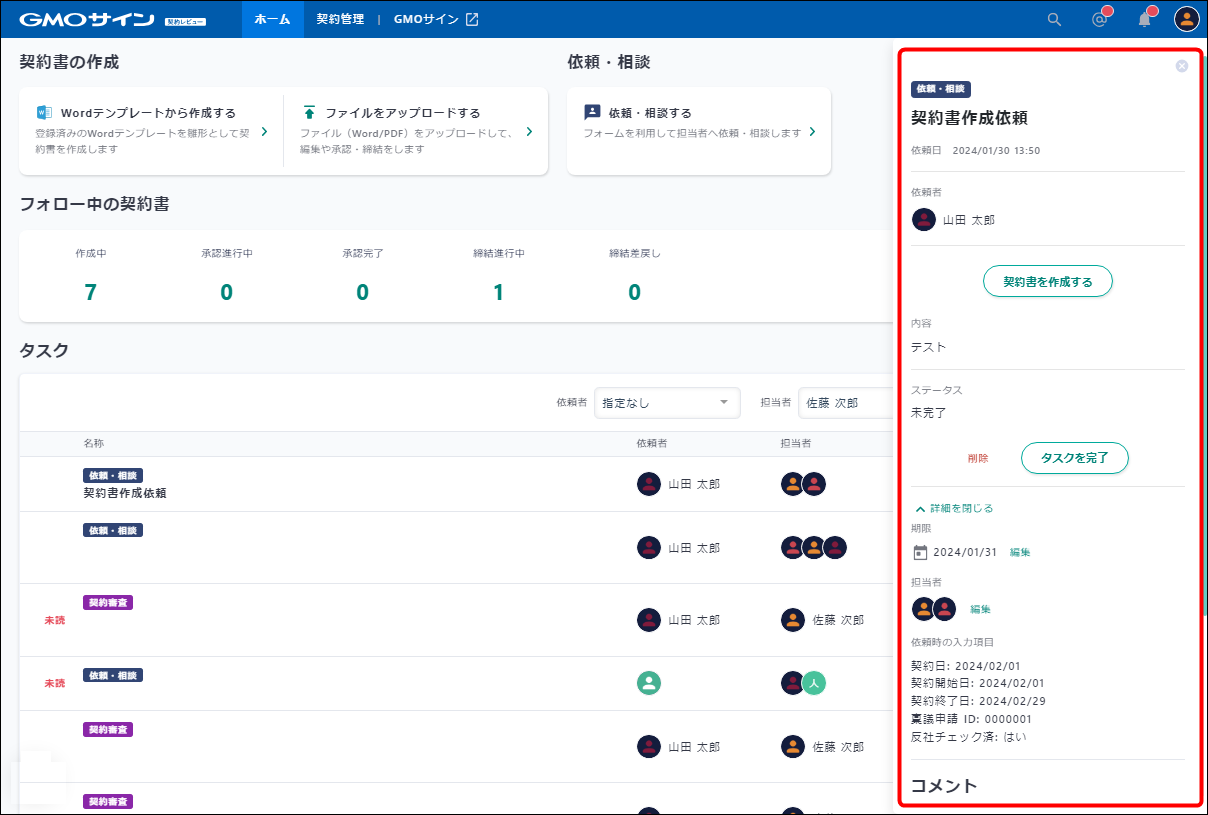
Task: Click the Word template document icon
Action: pyautogui.click(x=44, y=113)
